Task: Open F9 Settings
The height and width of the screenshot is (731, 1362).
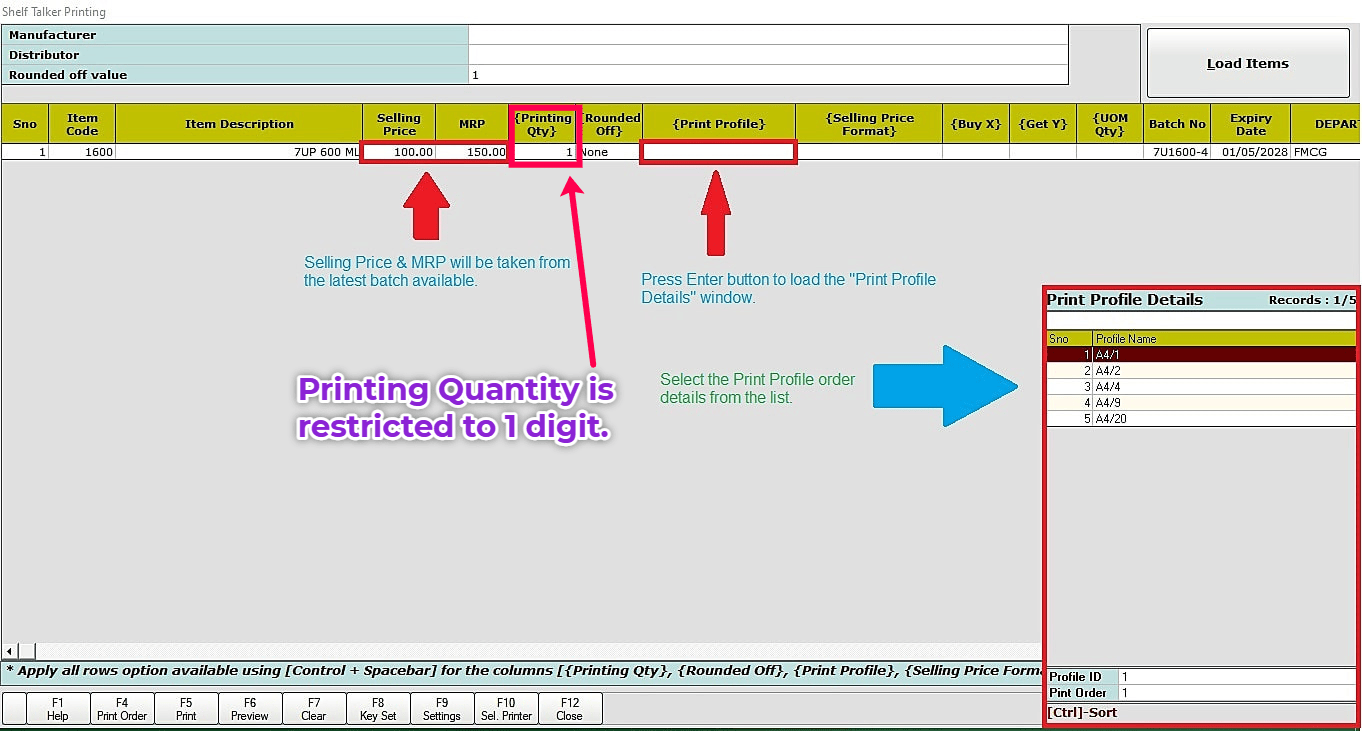Action: point(442,709)
